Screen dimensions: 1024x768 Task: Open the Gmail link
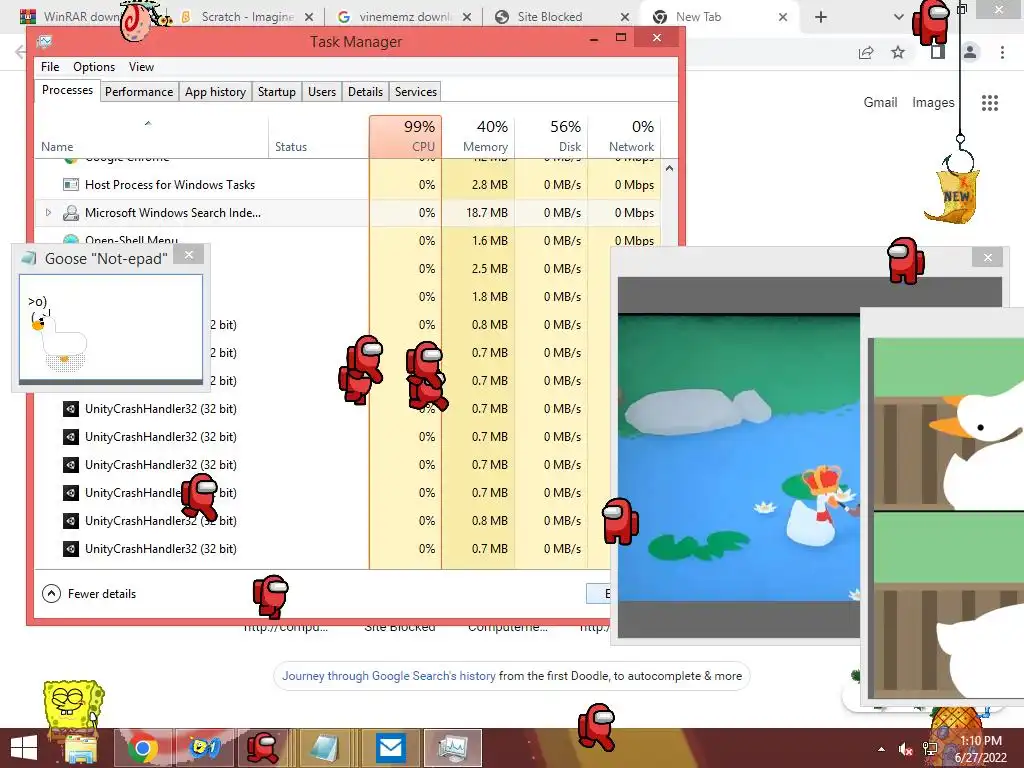tap(880, 102)
